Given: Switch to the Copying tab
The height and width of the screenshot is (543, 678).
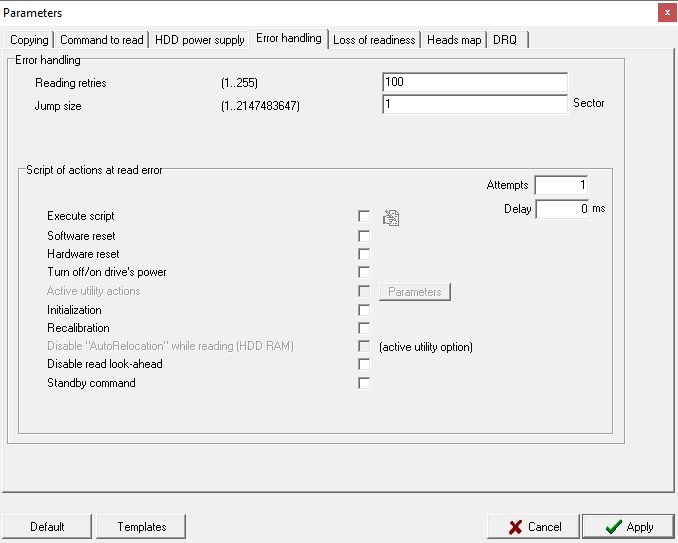Looking at the screenshot, I should (x=29, y=40).
